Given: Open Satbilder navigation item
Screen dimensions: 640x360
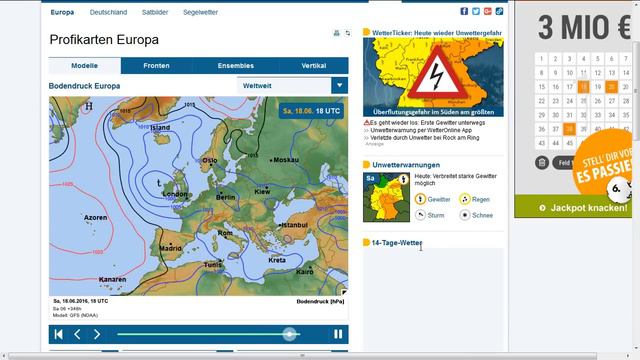Looking at the screenshot, I should click(x=155, y=12).
